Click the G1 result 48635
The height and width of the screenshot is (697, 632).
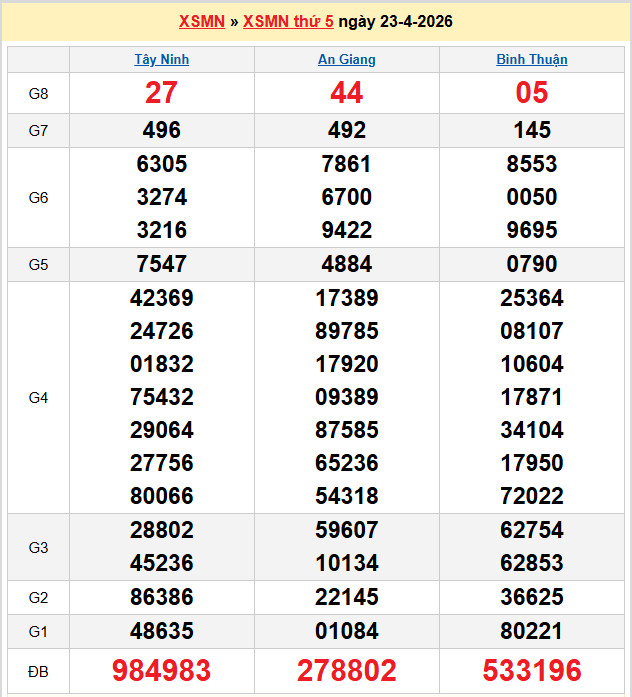162,631
